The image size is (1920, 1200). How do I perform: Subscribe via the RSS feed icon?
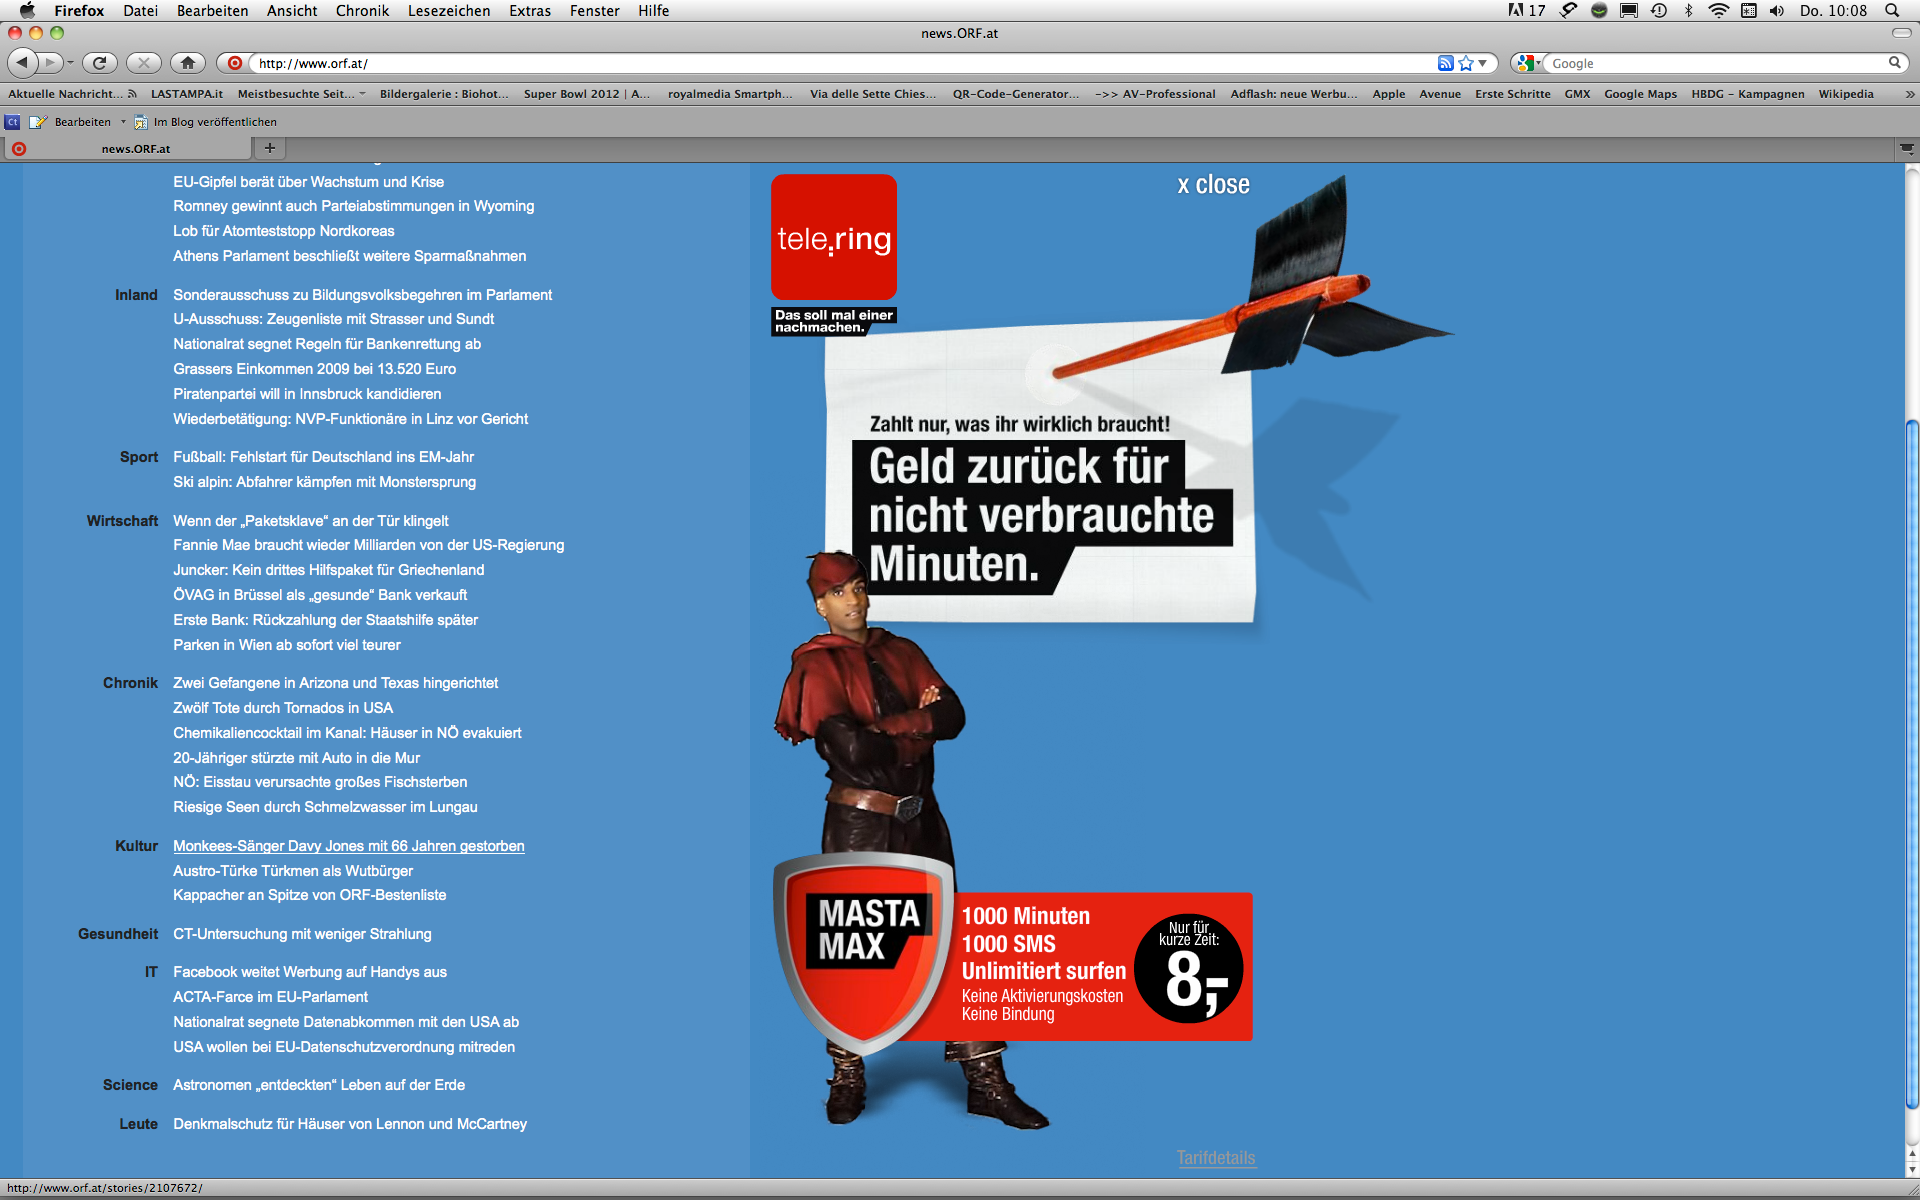click(1446, 63)
